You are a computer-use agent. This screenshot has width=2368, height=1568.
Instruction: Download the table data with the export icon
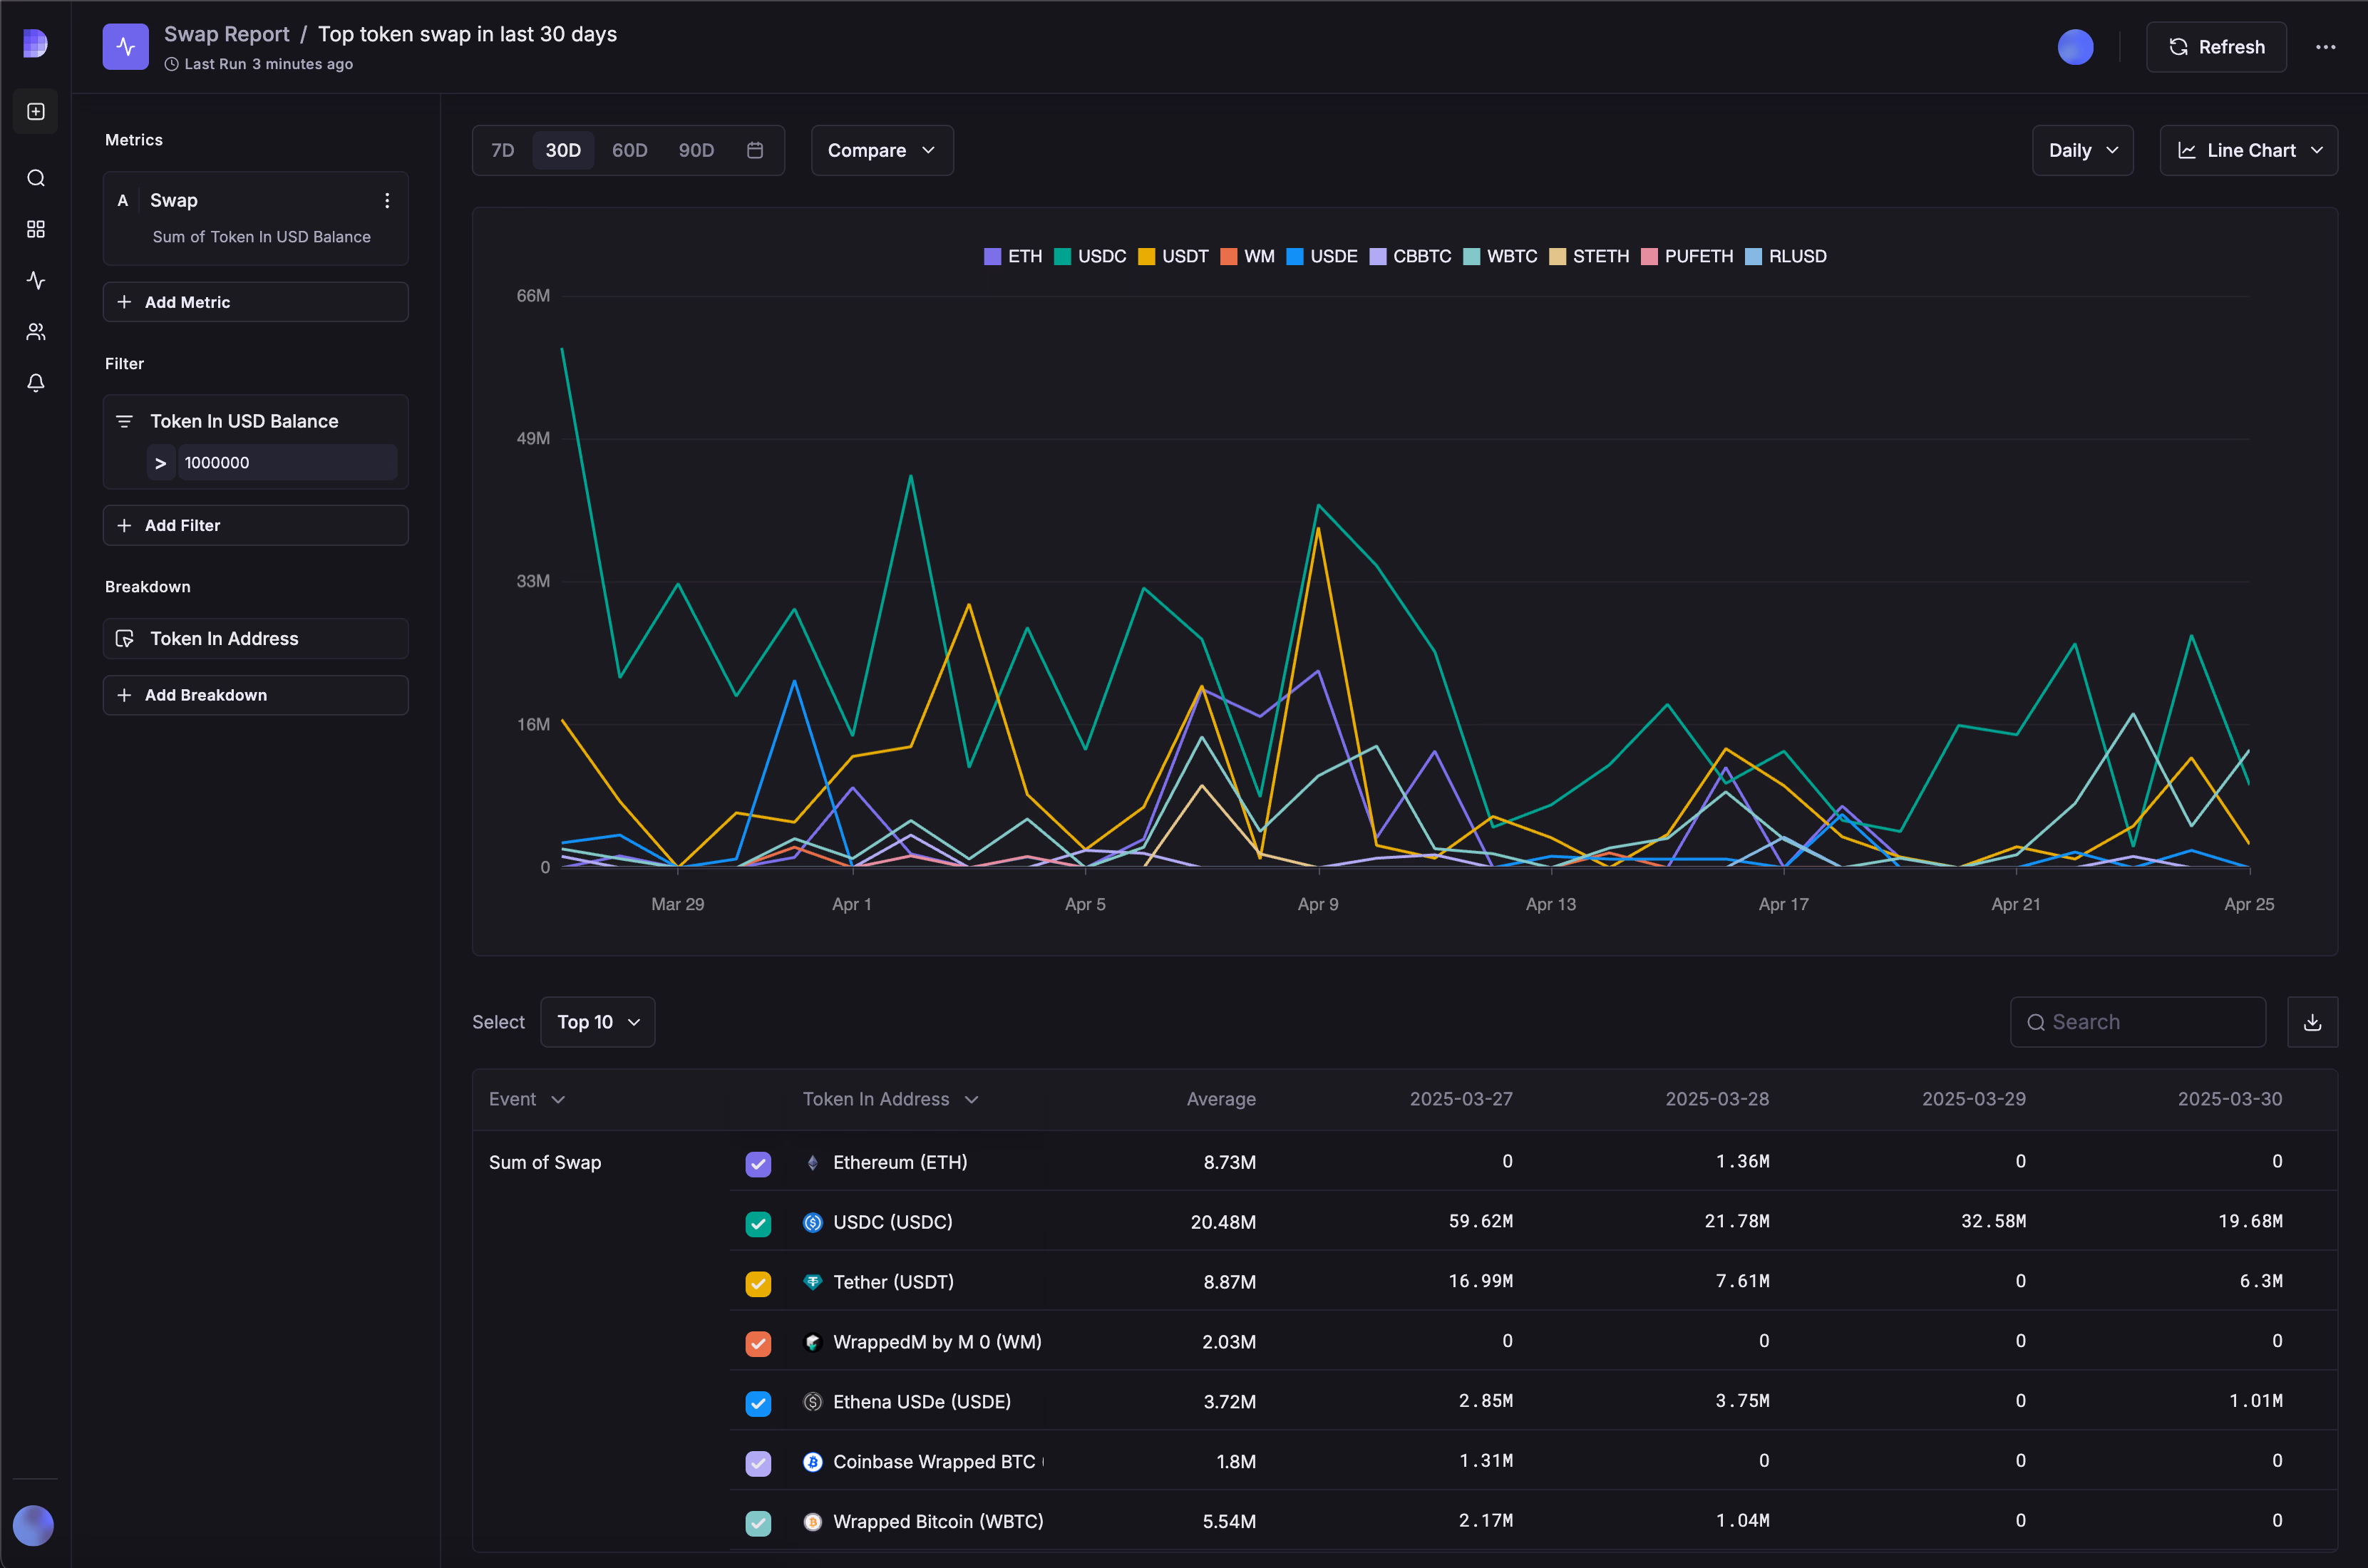tap(2312, 1021)
